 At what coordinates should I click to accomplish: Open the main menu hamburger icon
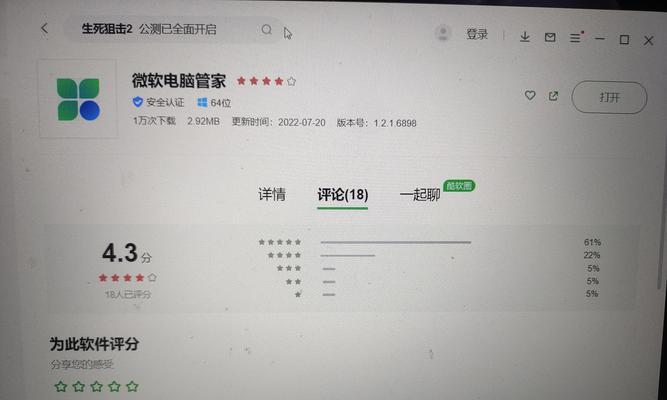575,38
